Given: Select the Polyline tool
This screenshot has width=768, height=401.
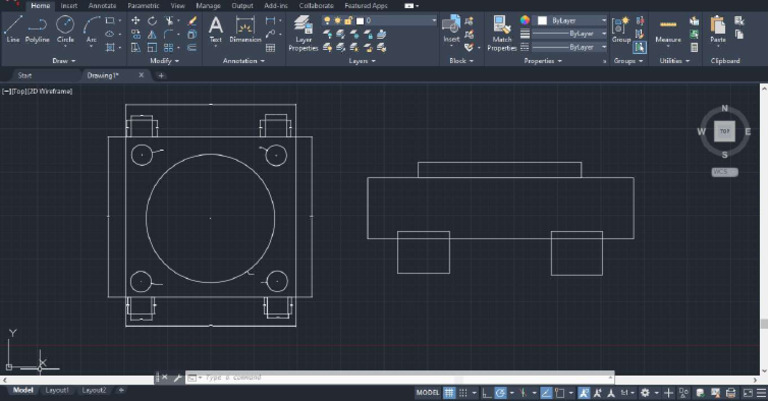Looking at the screenshot, I should coord(38,27).
